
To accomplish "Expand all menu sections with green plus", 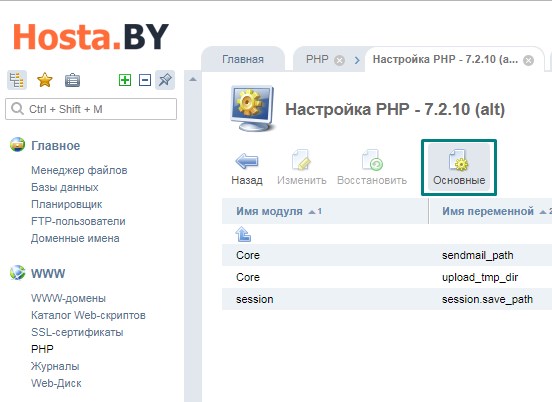I will pyautogui.click(x=125, y=80).
